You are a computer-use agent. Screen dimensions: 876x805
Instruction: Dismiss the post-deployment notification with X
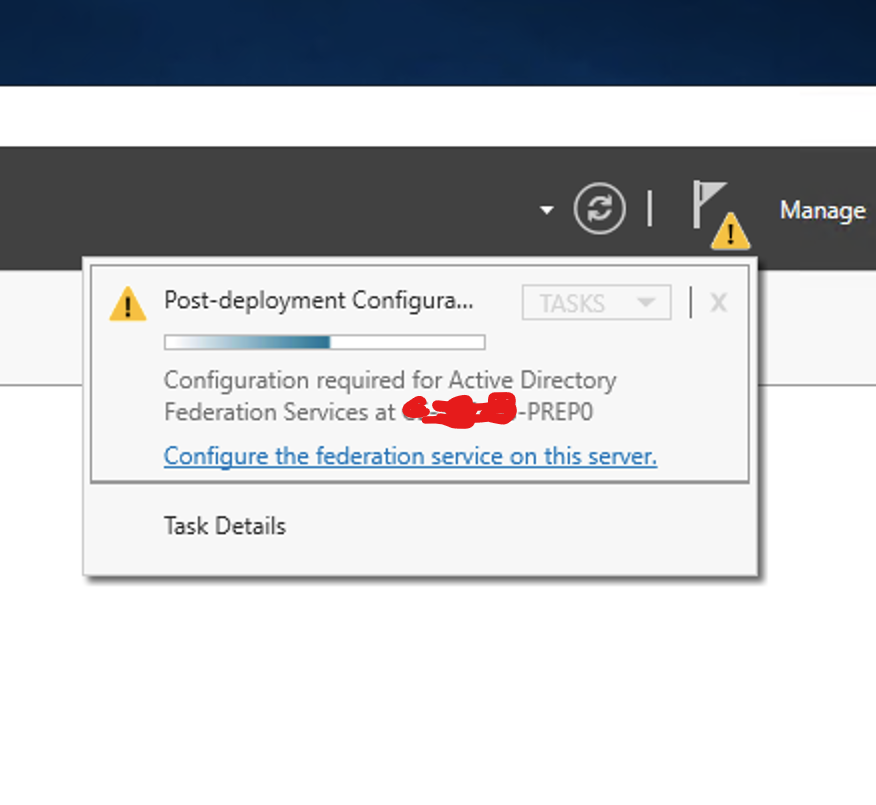pyautogui.click(x=718, y=303)
